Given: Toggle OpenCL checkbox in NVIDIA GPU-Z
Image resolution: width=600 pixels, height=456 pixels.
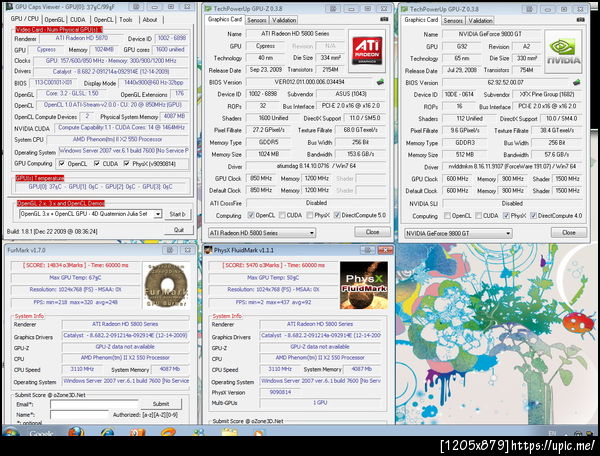Looking at the screenshot, I should 447,216.
